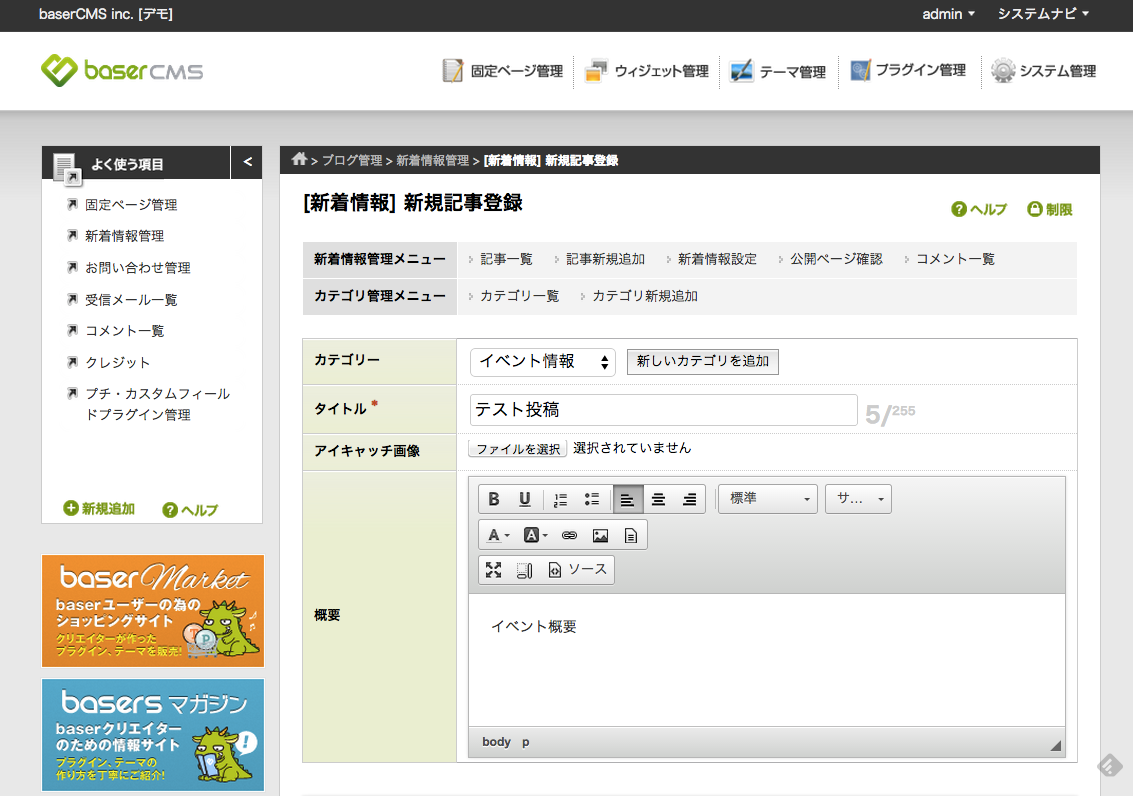Click the insert link icon
Viewport: 1133px width, 796px height.
pyautogui.click(x=569, y=535)
